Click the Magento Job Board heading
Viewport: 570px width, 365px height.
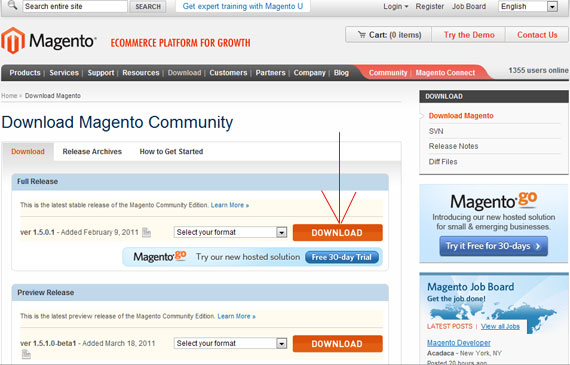[470, 287]
